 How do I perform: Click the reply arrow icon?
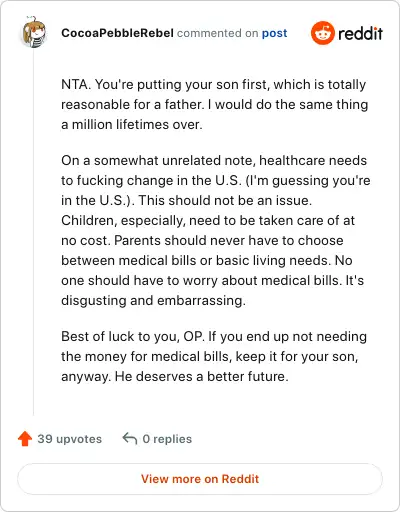coord(130,439)
